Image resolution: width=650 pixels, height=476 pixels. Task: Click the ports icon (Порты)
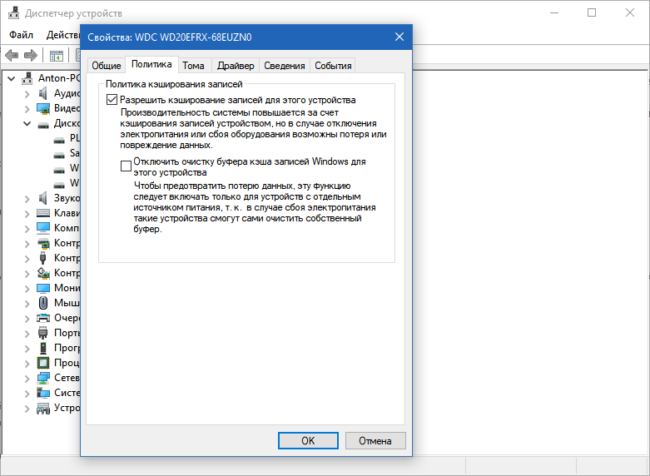[43, 333]
